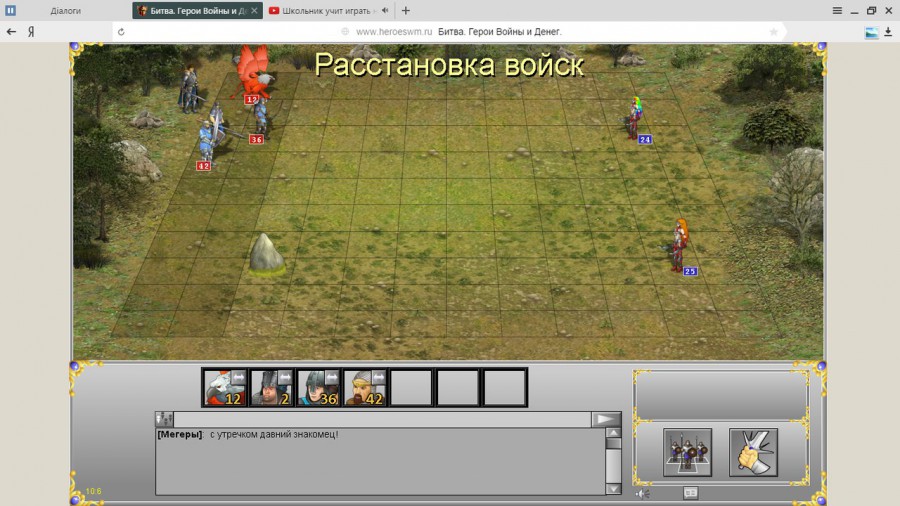This screenshot has width=900, height=506.
Task: Switch to the Діалоги browser tab
Action: point(66,11)
